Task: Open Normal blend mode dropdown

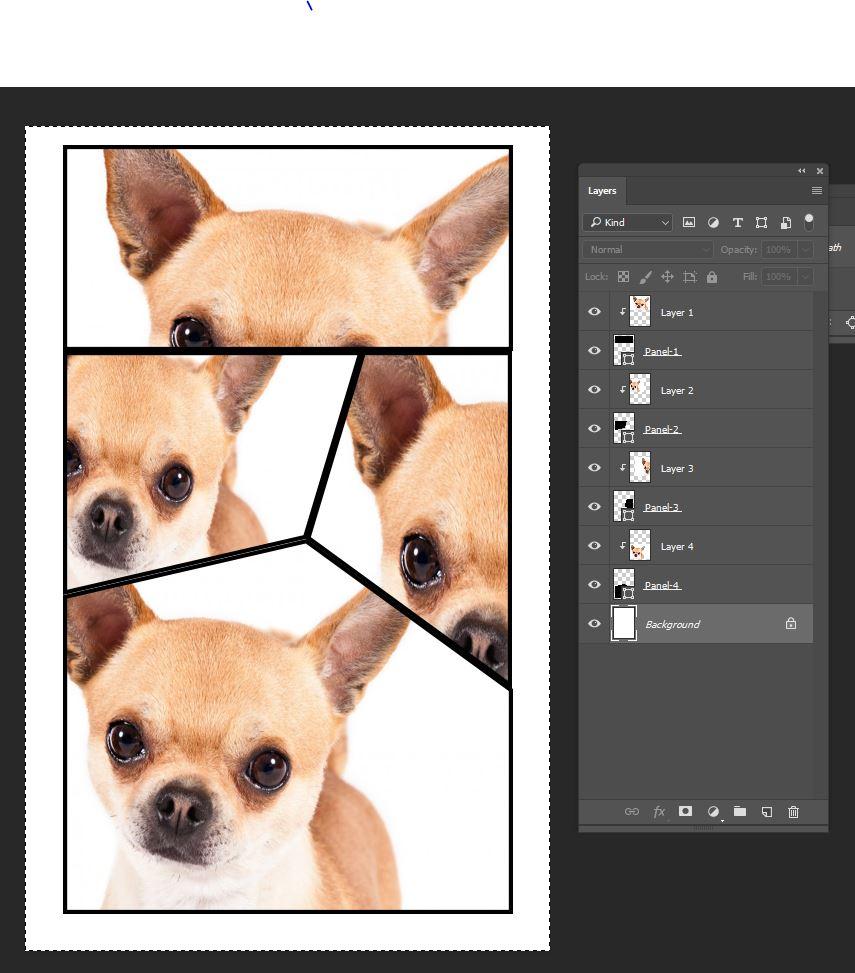Action: (648, 249)
